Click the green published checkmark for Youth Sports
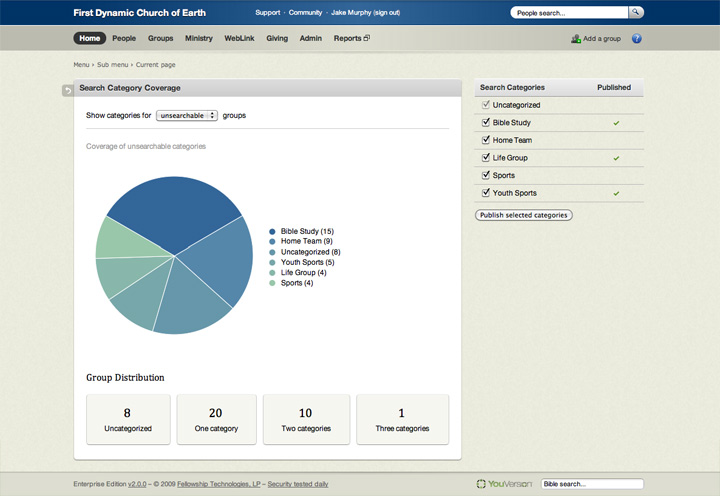720x496 pixels. 616,193
